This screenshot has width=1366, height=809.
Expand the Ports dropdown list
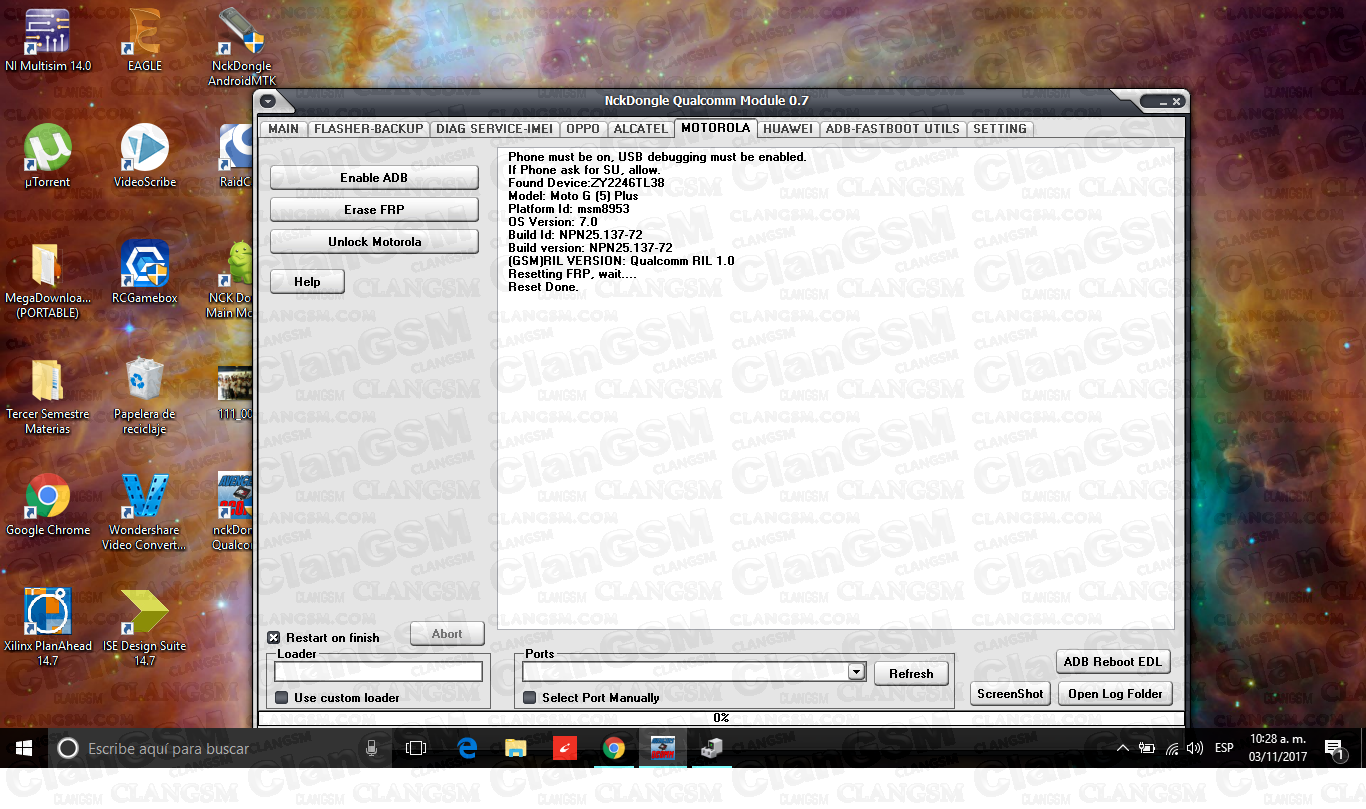coord(856,672)
